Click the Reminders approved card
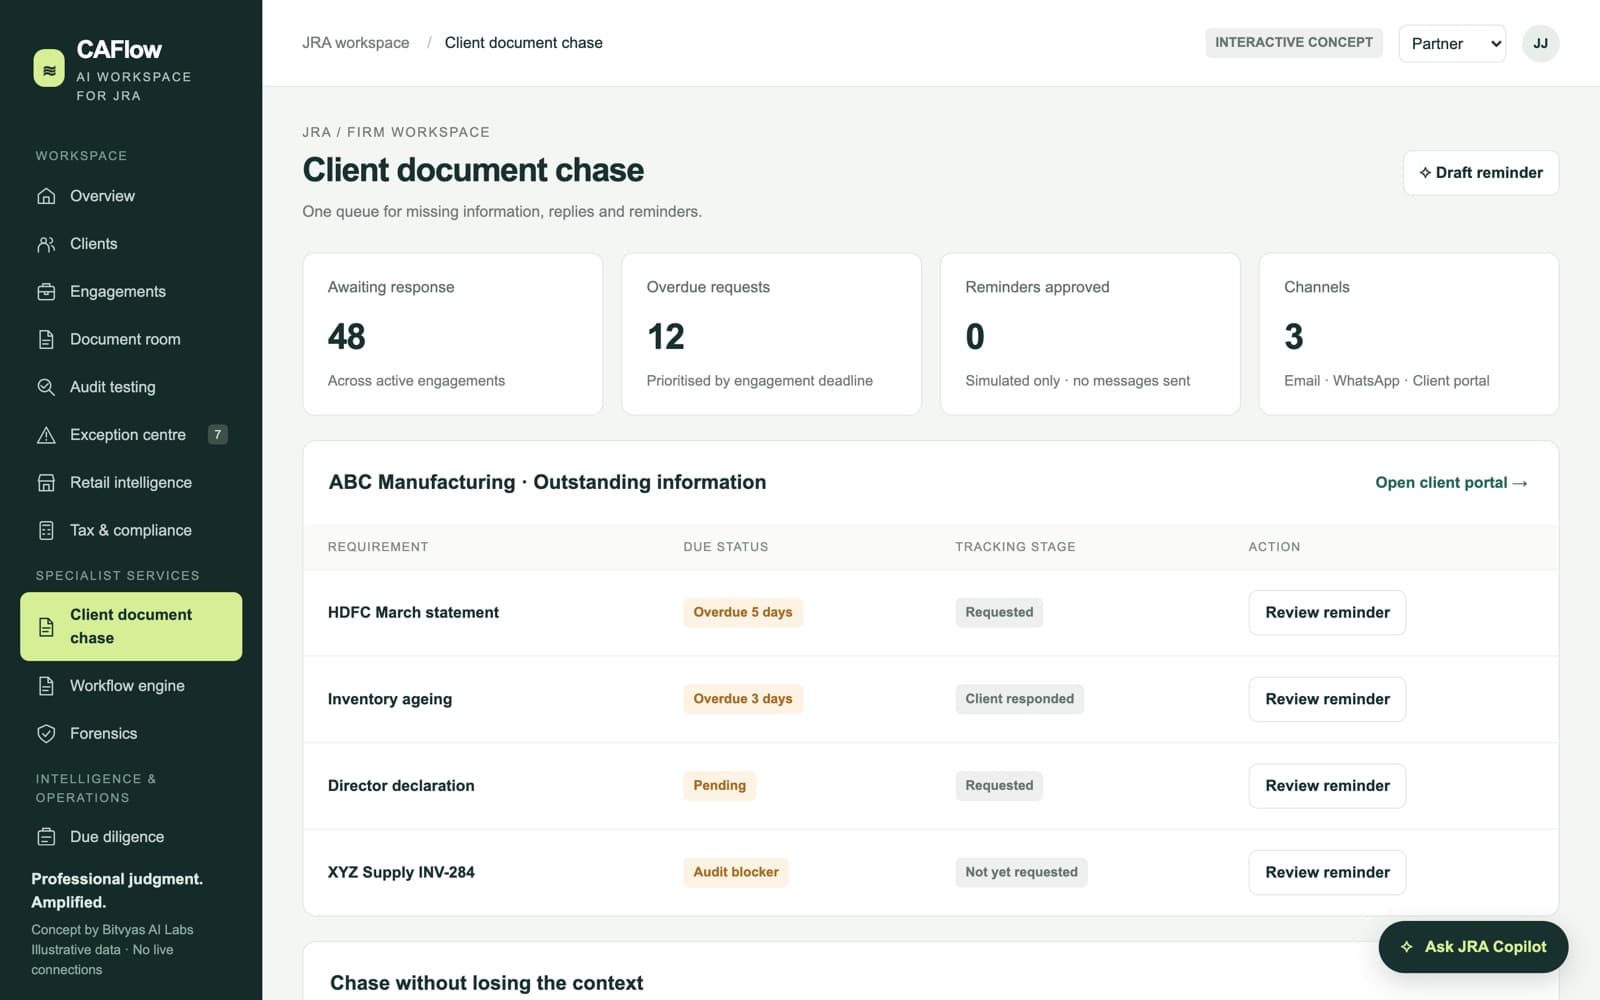 (x=1090, y=334)
